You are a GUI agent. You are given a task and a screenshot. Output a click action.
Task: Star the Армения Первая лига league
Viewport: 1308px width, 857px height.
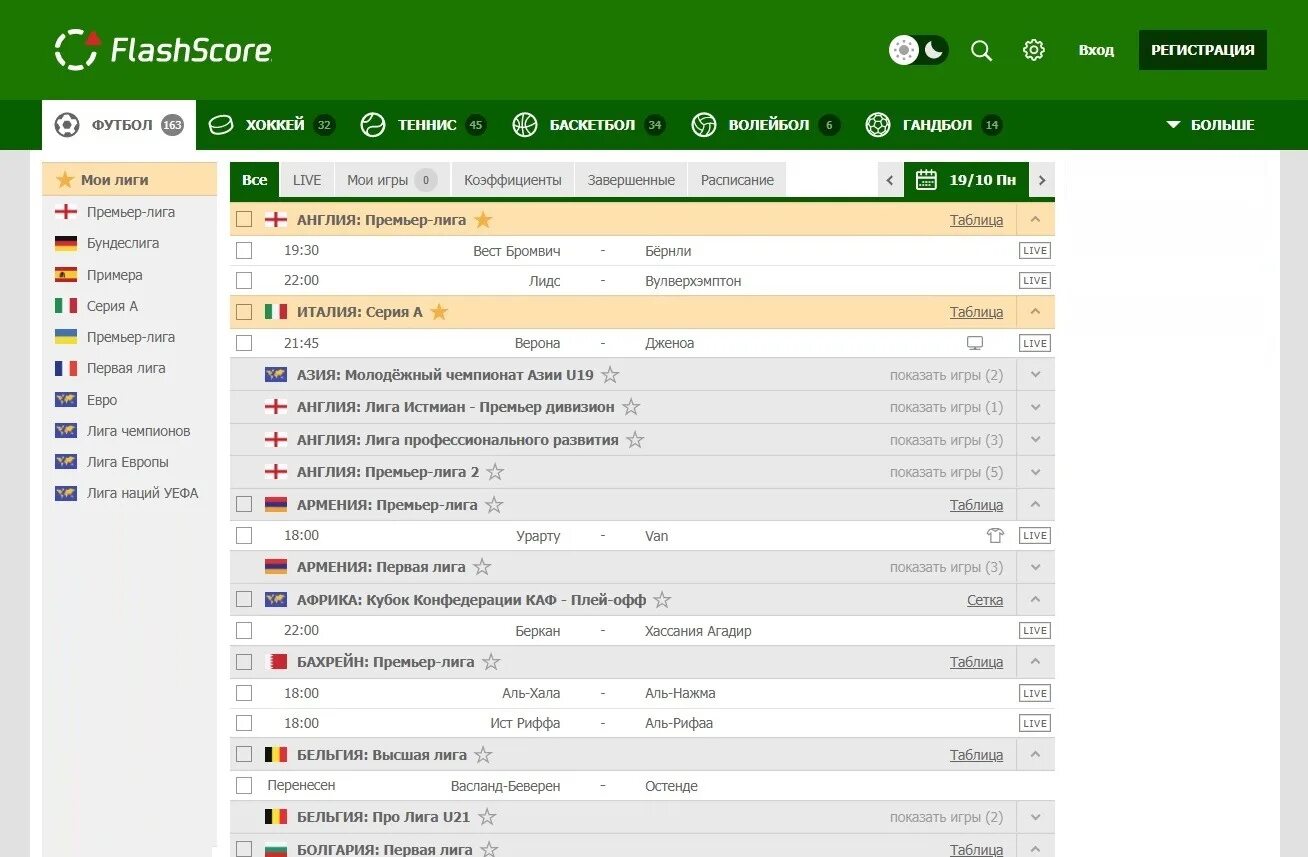482,567
